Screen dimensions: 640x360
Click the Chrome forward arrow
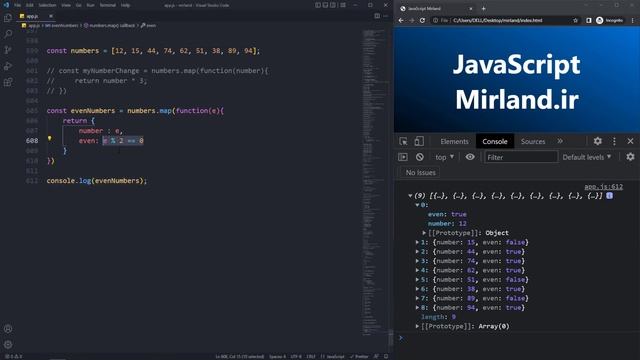pyautogui.click(x=411, y=20)
